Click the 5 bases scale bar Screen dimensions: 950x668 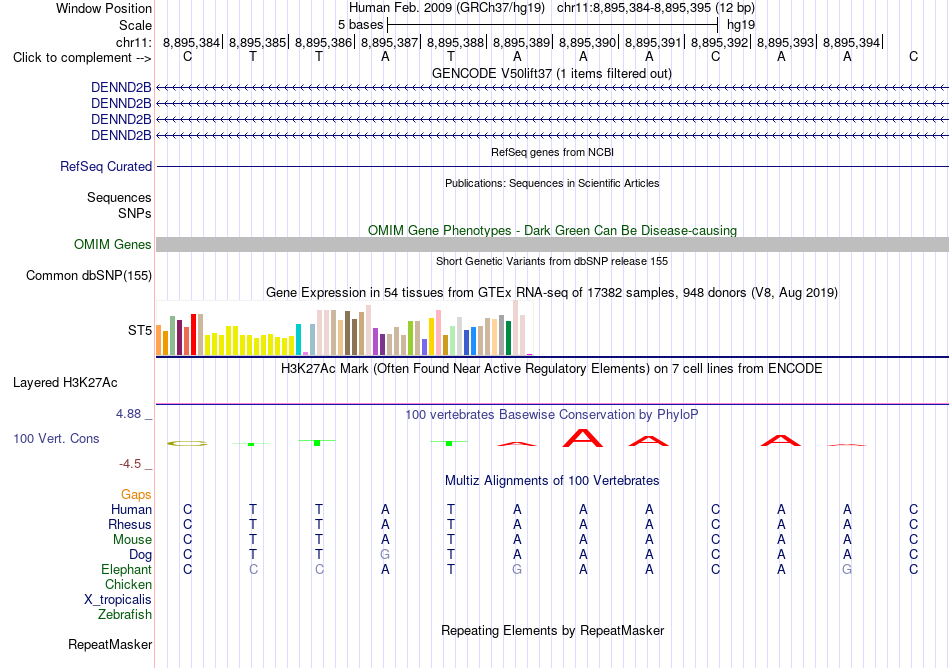coord(552,25)
